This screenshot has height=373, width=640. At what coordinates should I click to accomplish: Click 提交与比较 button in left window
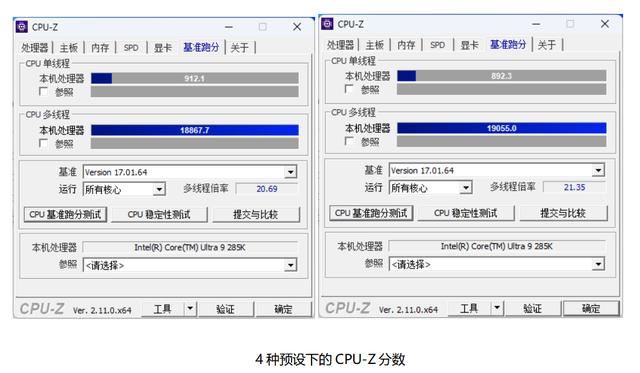[x=256, y=215]
